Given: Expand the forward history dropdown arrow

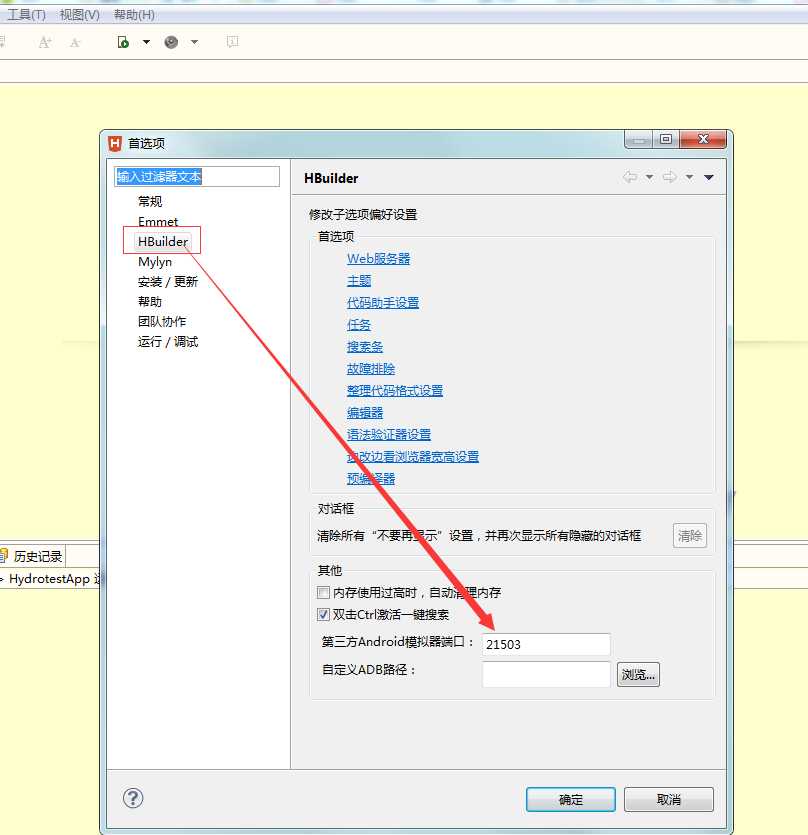Looking at the screenshot, I should (689, 177).
